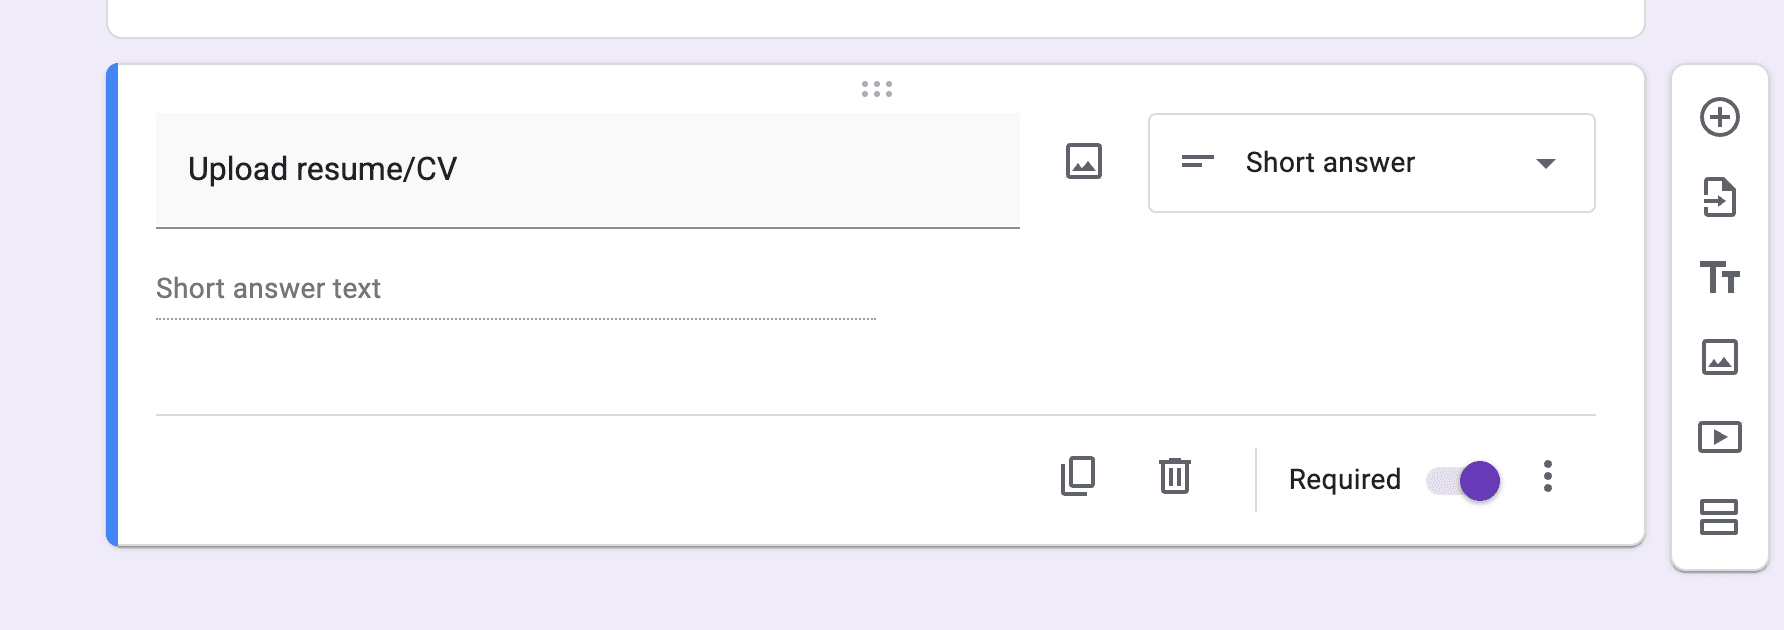Add an image to the question title

pos(1083,160)
